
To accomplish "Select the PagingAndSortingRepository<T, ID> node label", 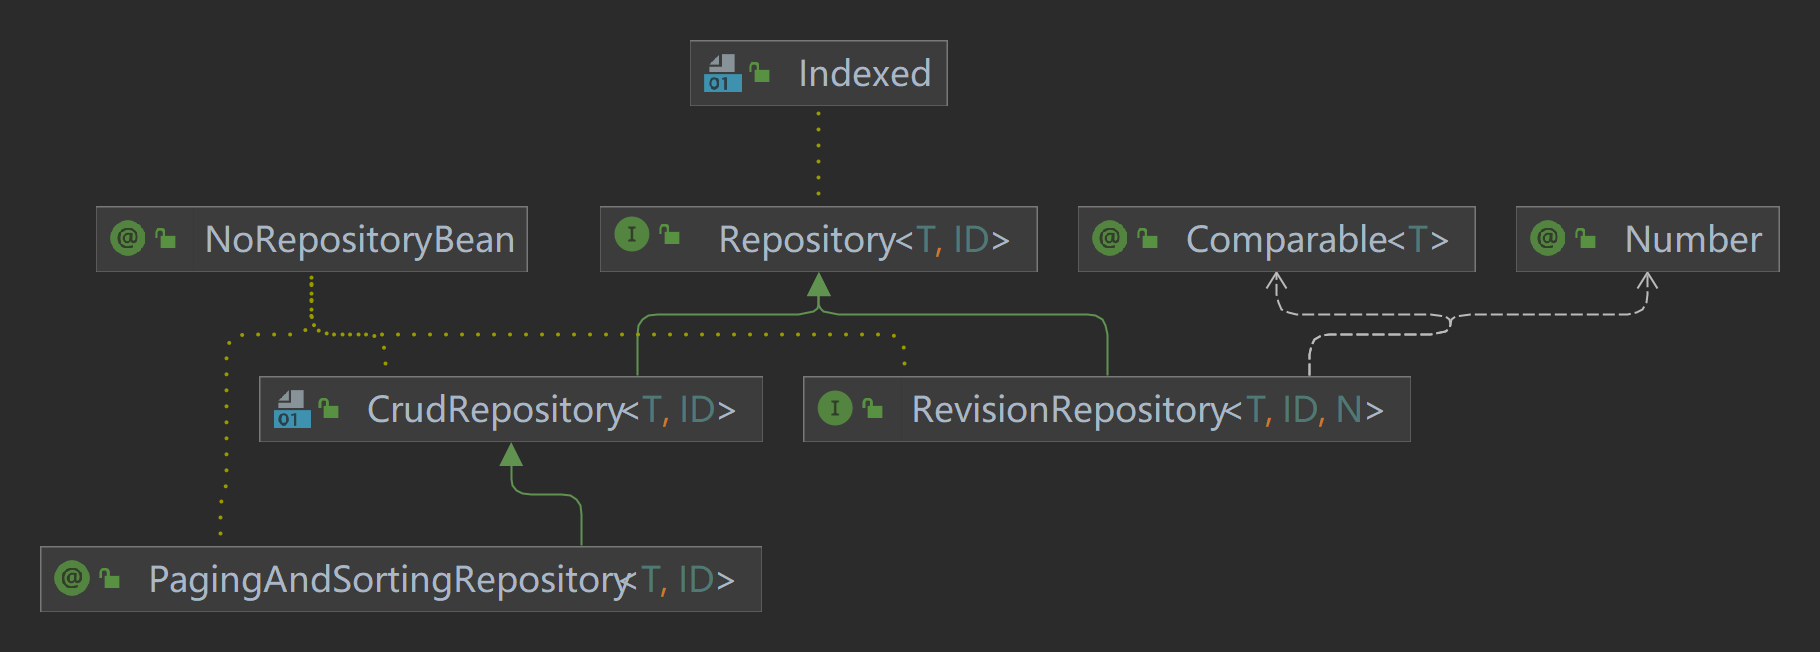I will pos(441,580).
